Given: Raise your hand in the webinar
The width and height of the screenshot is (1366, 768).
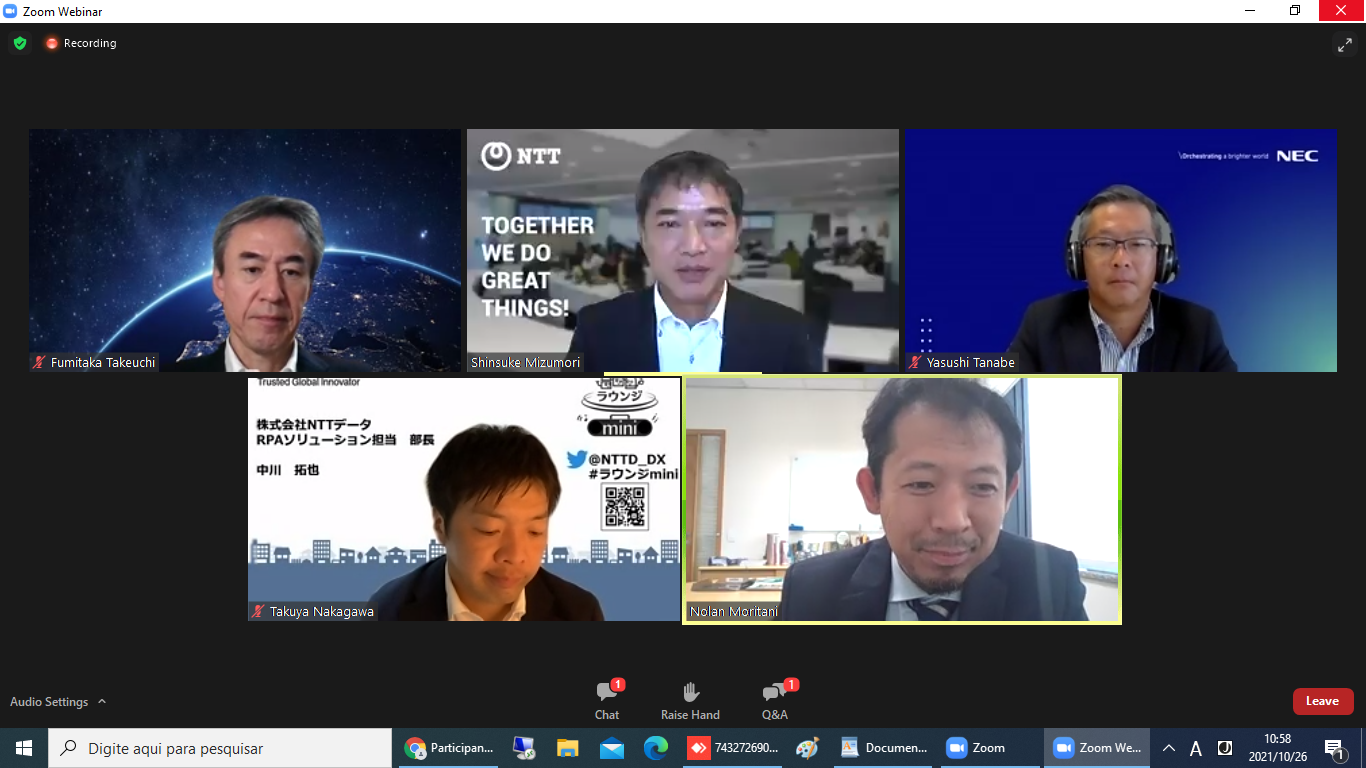Looking at the screenshot, I should 690,700.
